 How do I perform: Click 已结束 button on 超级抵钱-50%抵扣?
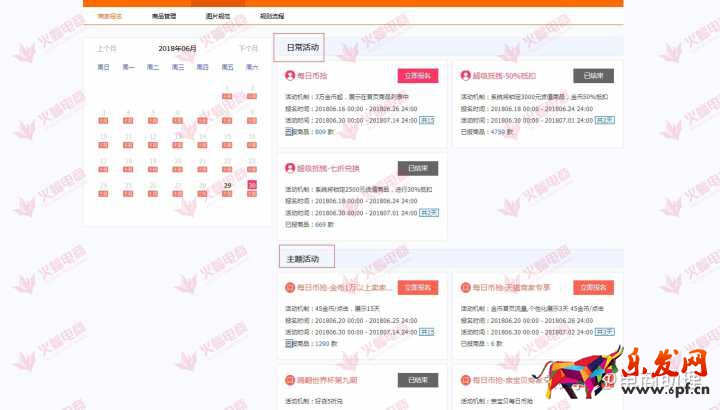(593, 75)
